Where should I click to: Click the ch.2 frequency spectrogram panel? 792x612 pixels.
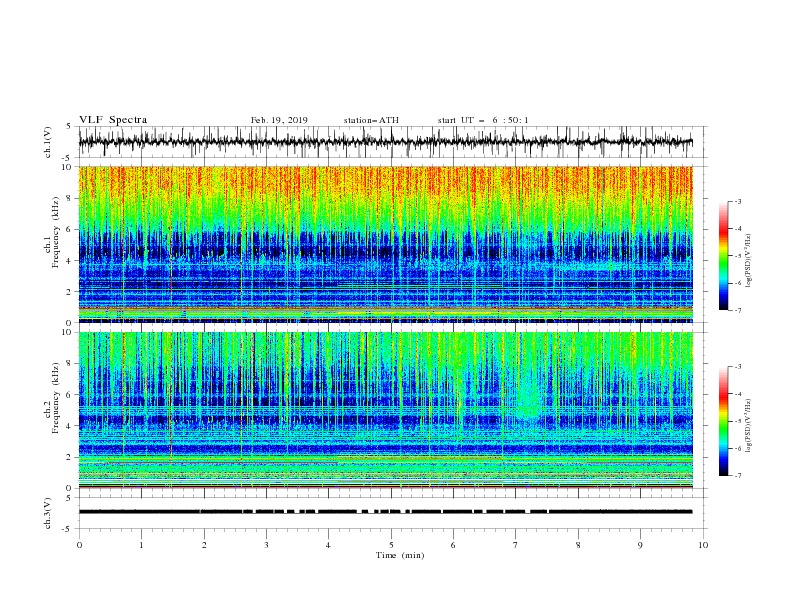click(x=385, y=410)
